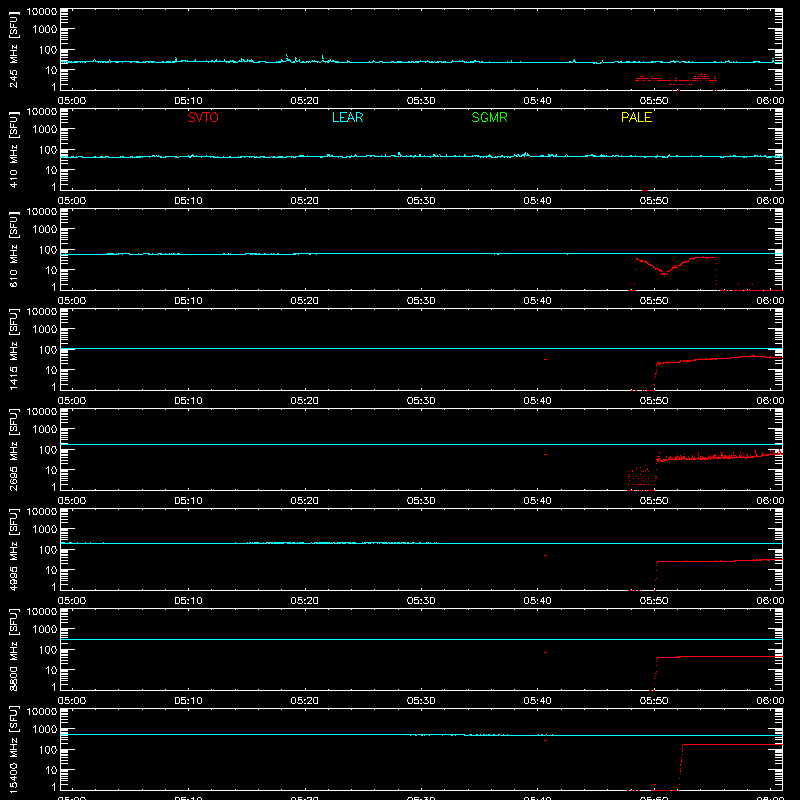Click the 05:10 time label under 245 MHz panel
Viewport: 800px width, 800px height.
(x=188, y=101)
